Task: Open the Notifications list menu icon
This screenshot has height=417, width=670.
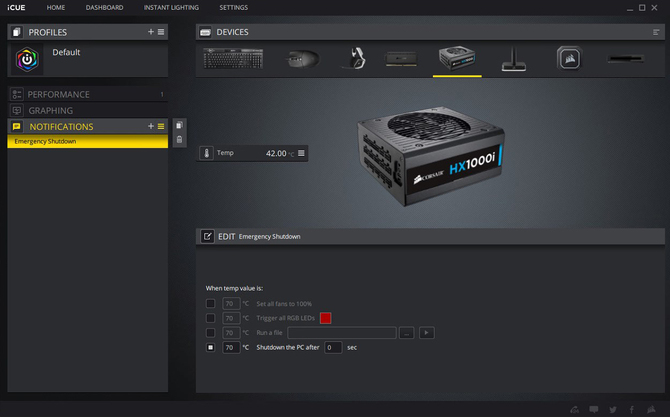Action: click(x=161, y=126)
